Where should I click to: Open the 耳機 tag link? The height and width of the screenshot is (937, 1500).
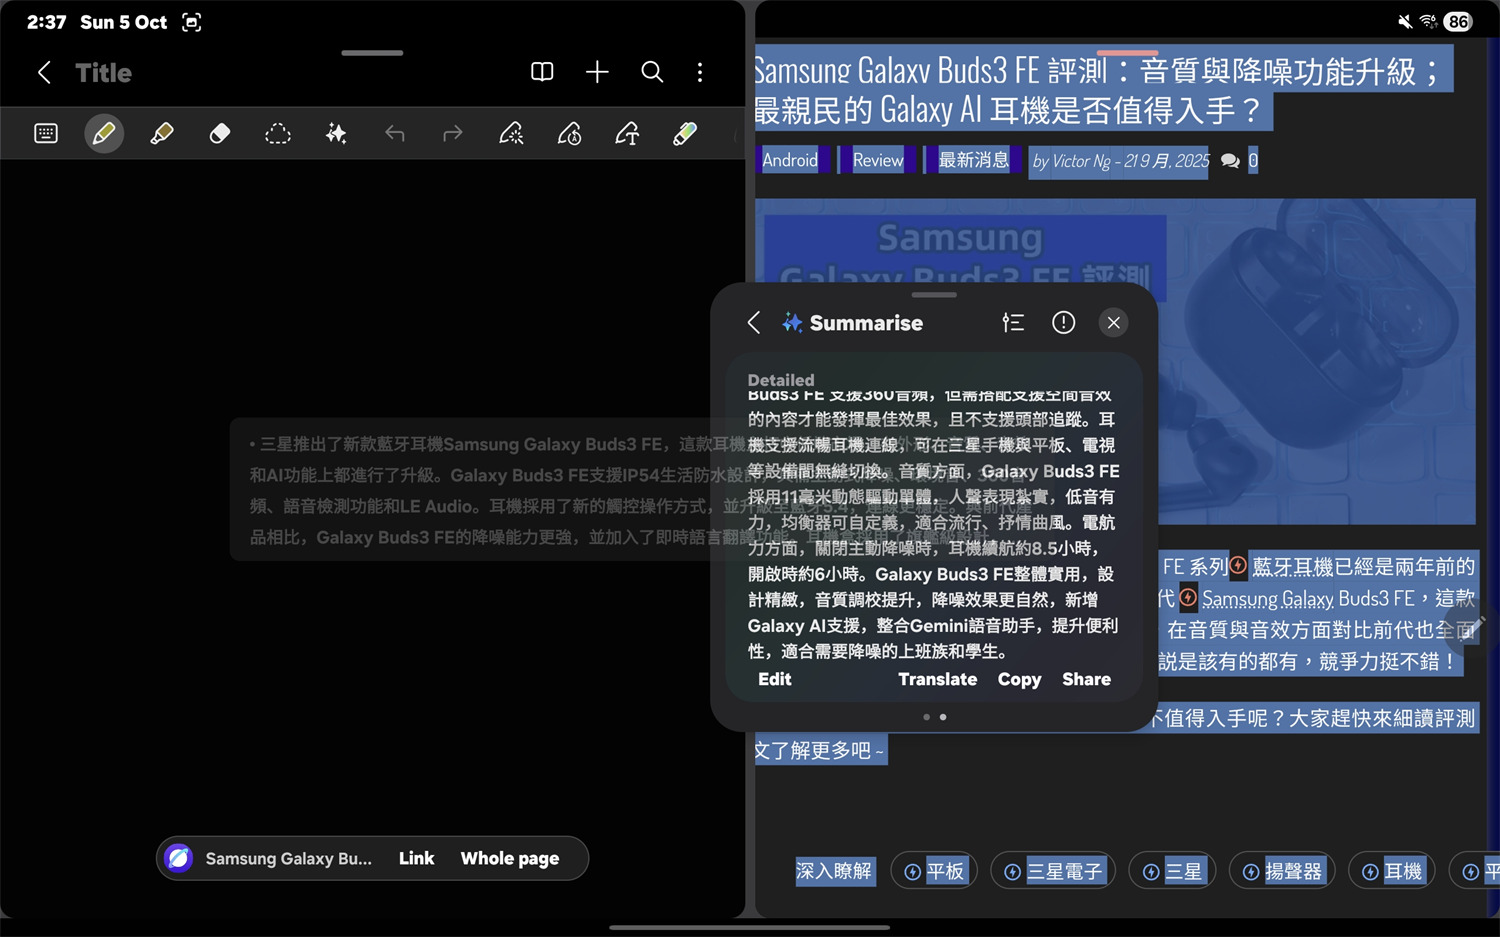[1391, 870]
